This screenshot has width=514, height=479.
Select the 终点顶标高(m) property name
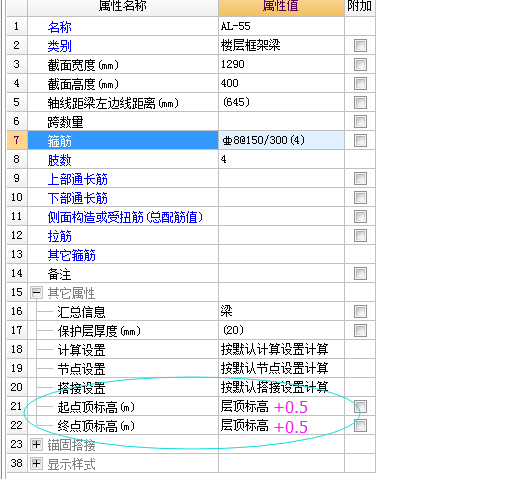[x=96, y=426]
